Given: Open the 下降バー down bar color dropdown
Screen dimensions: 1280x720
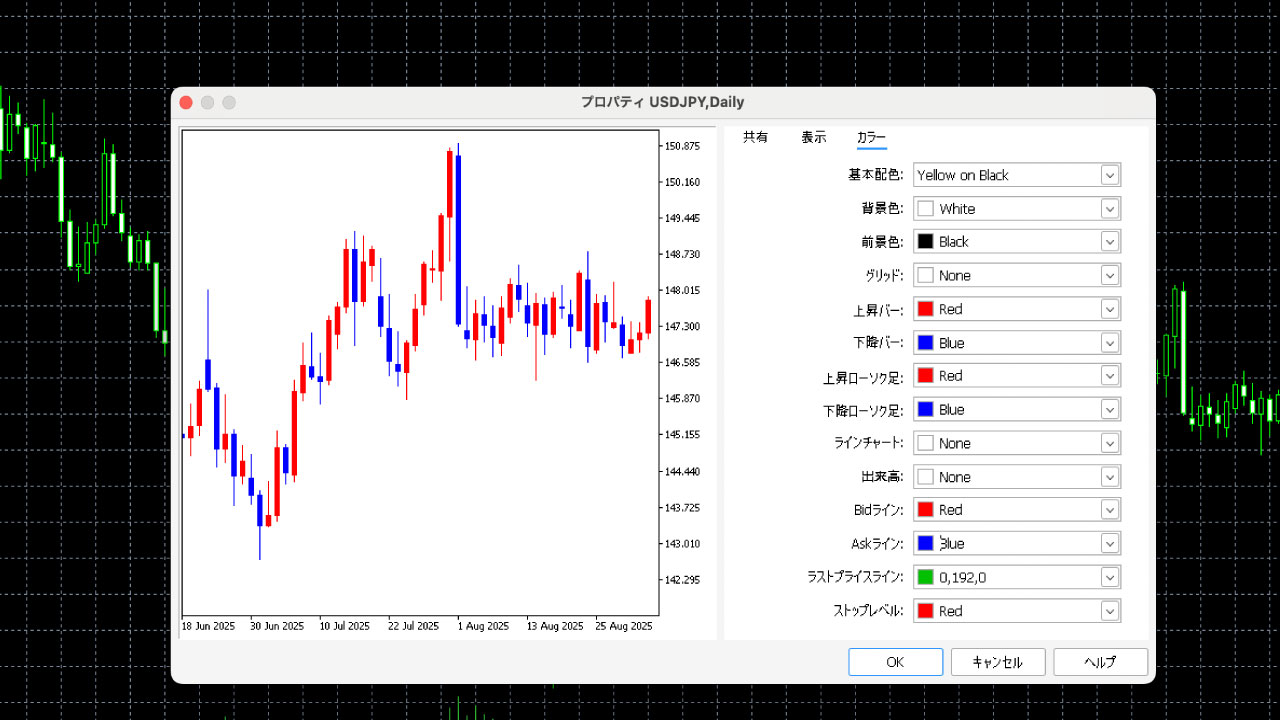Looking at the screenshot, I should [1109, 342].
